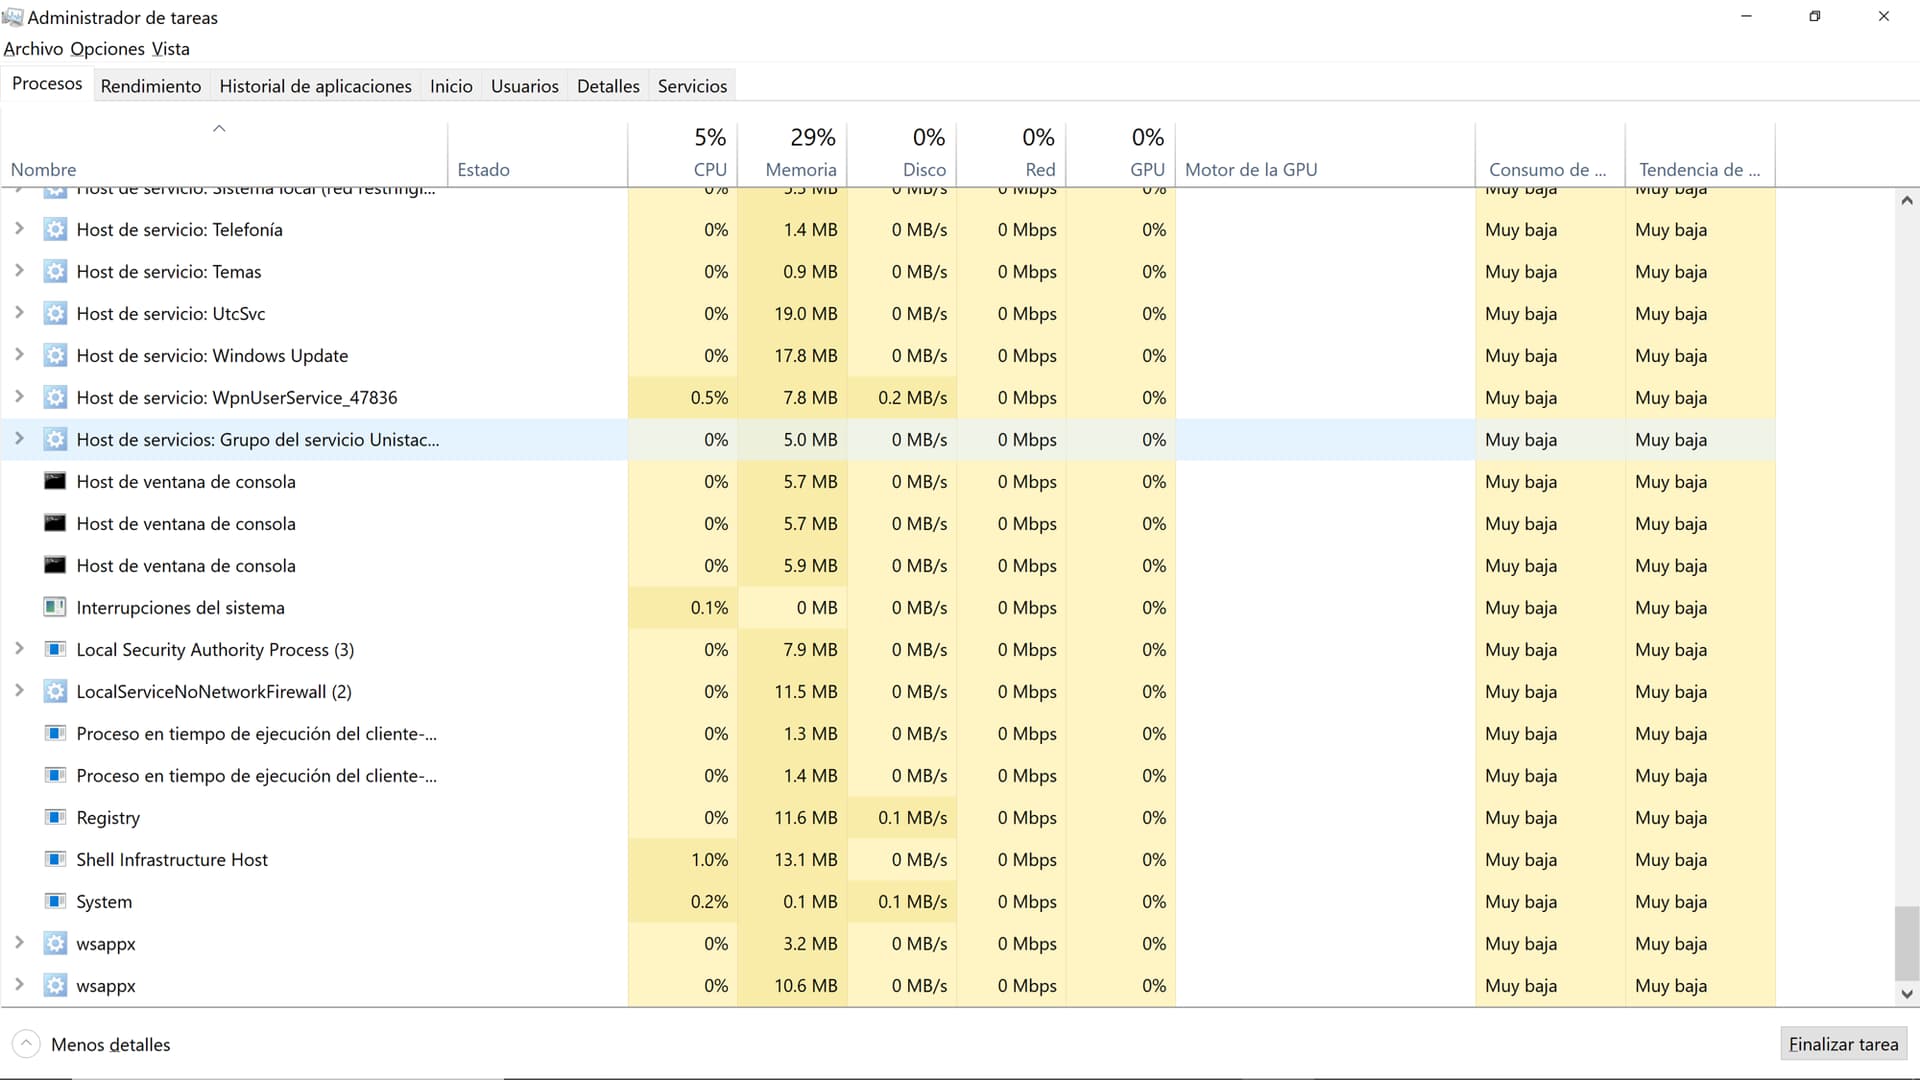Click the Registry process icon
The height and width of the screenshot is (1080, 1920).
tap(55, 817)
